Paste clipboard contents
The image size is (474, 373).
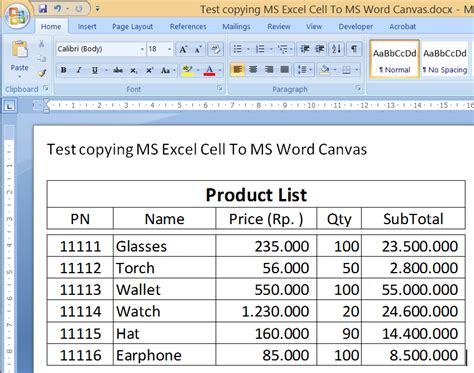click(x=19, y=50)
